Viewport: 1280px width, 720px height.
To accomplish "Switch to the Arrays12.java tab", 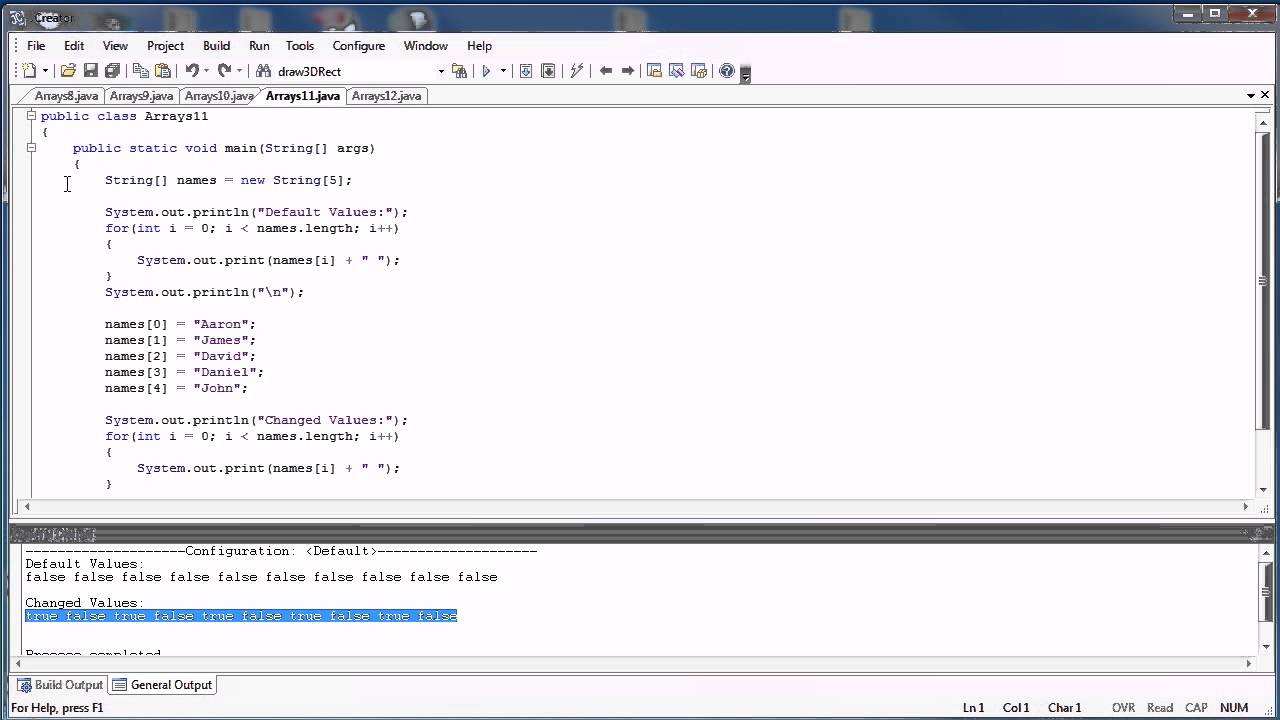I will pyautogui.click(x=386, y=96).
